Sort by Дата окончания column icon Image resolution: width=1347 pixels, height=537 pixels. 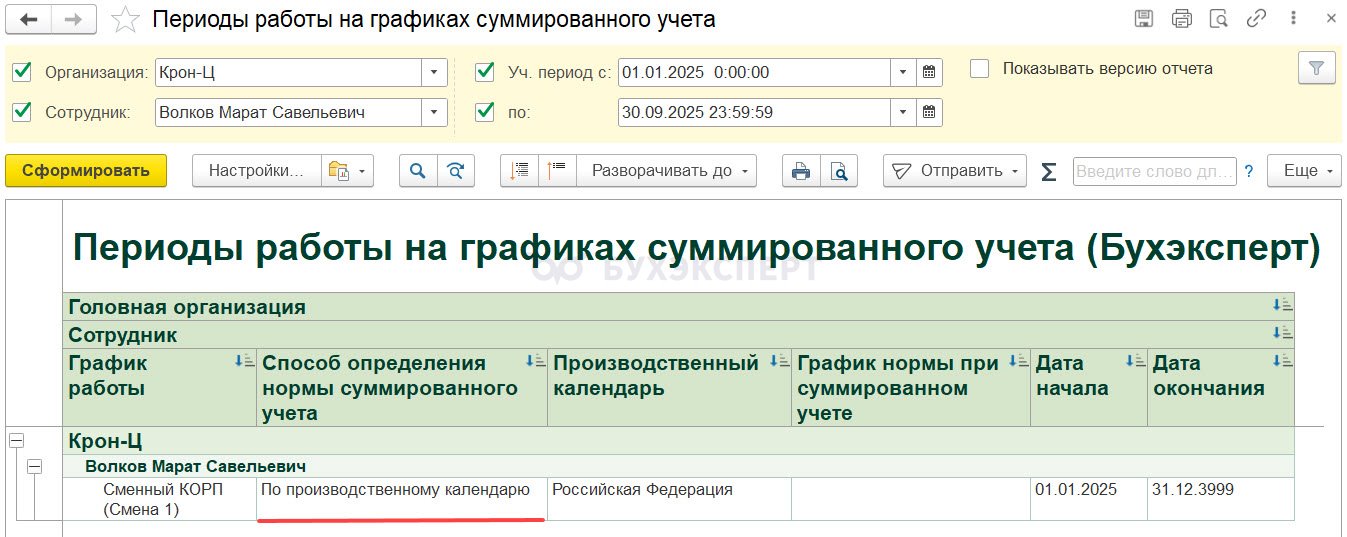(1282, 361)
